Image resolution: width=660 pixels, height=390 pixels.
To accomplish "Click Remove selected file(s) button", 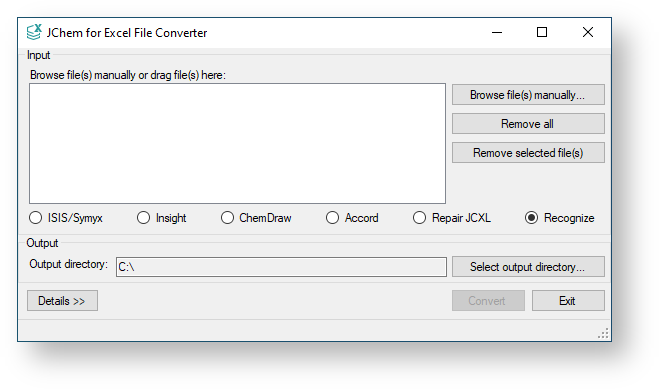I will pos(528,153).
